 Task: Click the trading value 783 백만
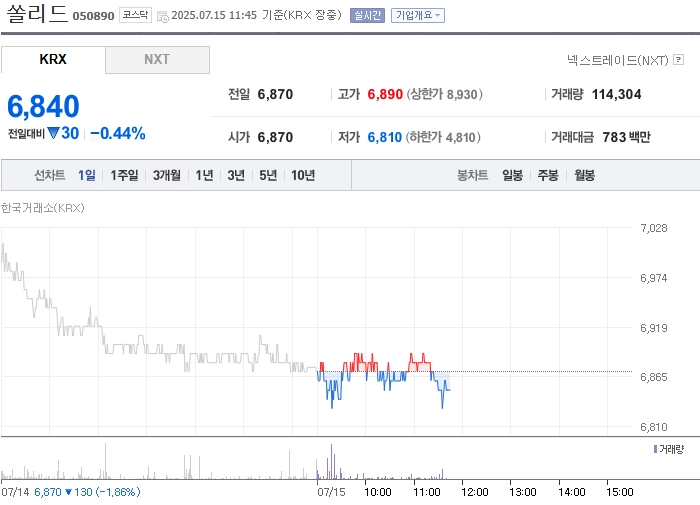coord(626,137)
